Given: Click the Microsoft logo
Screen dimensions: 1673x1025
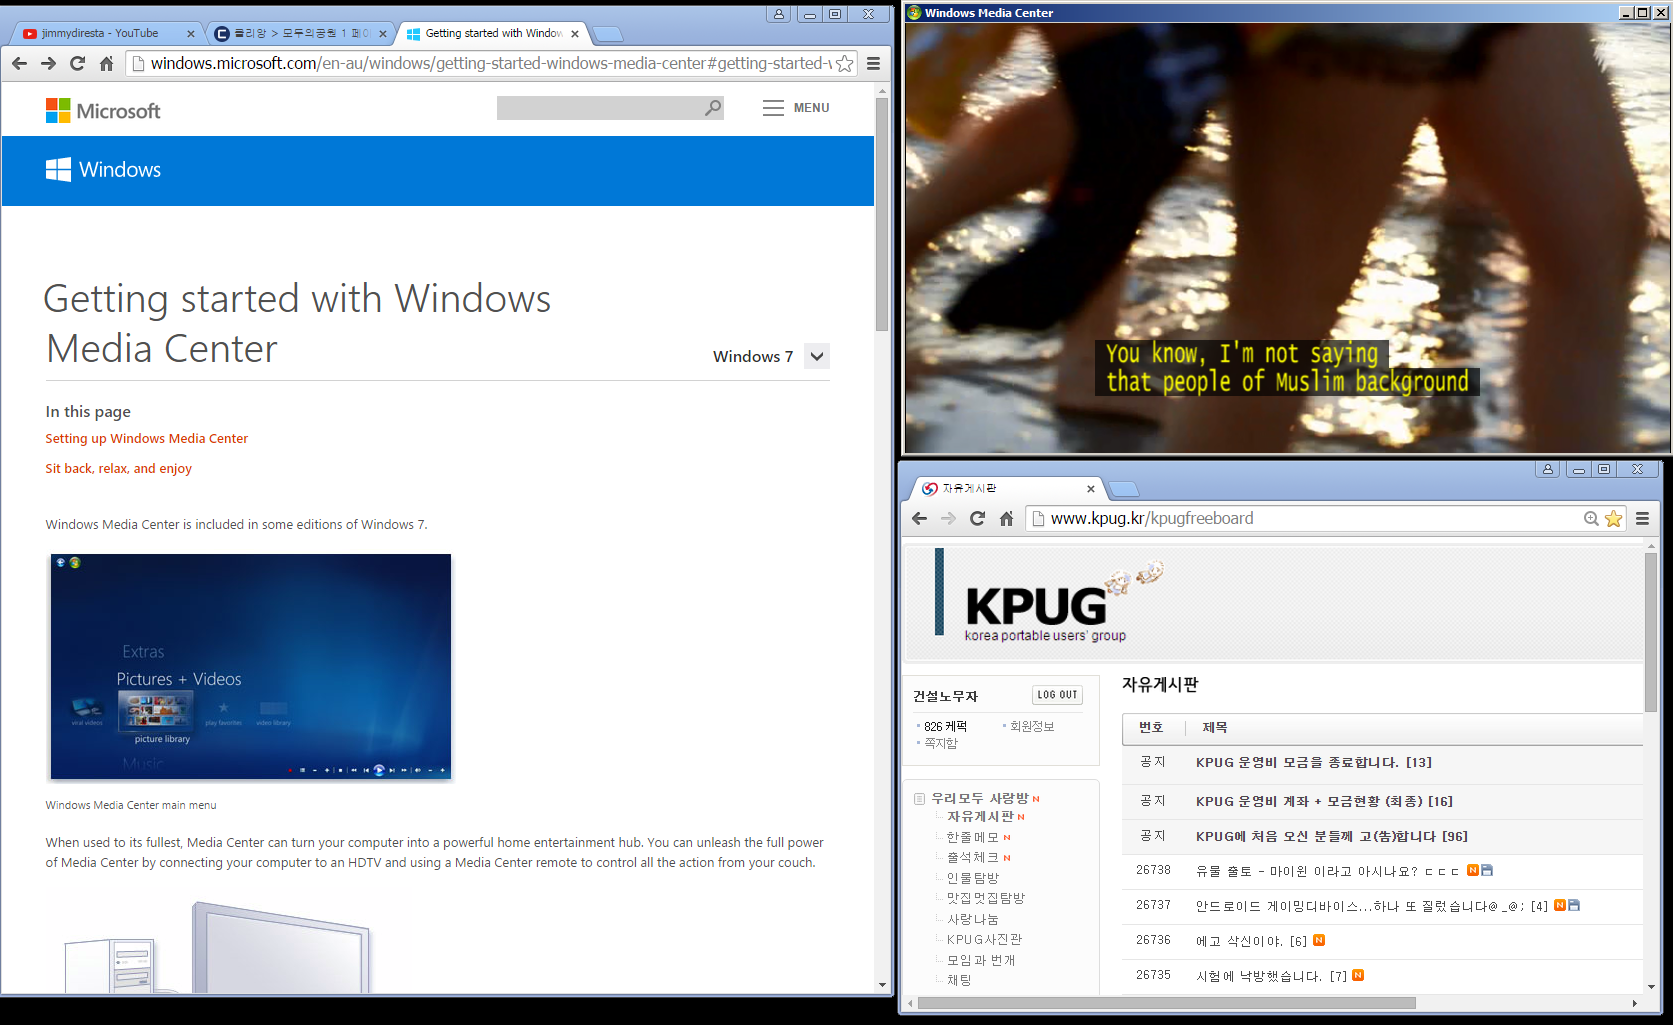Looking at the screenshot, I should (103, 110).
